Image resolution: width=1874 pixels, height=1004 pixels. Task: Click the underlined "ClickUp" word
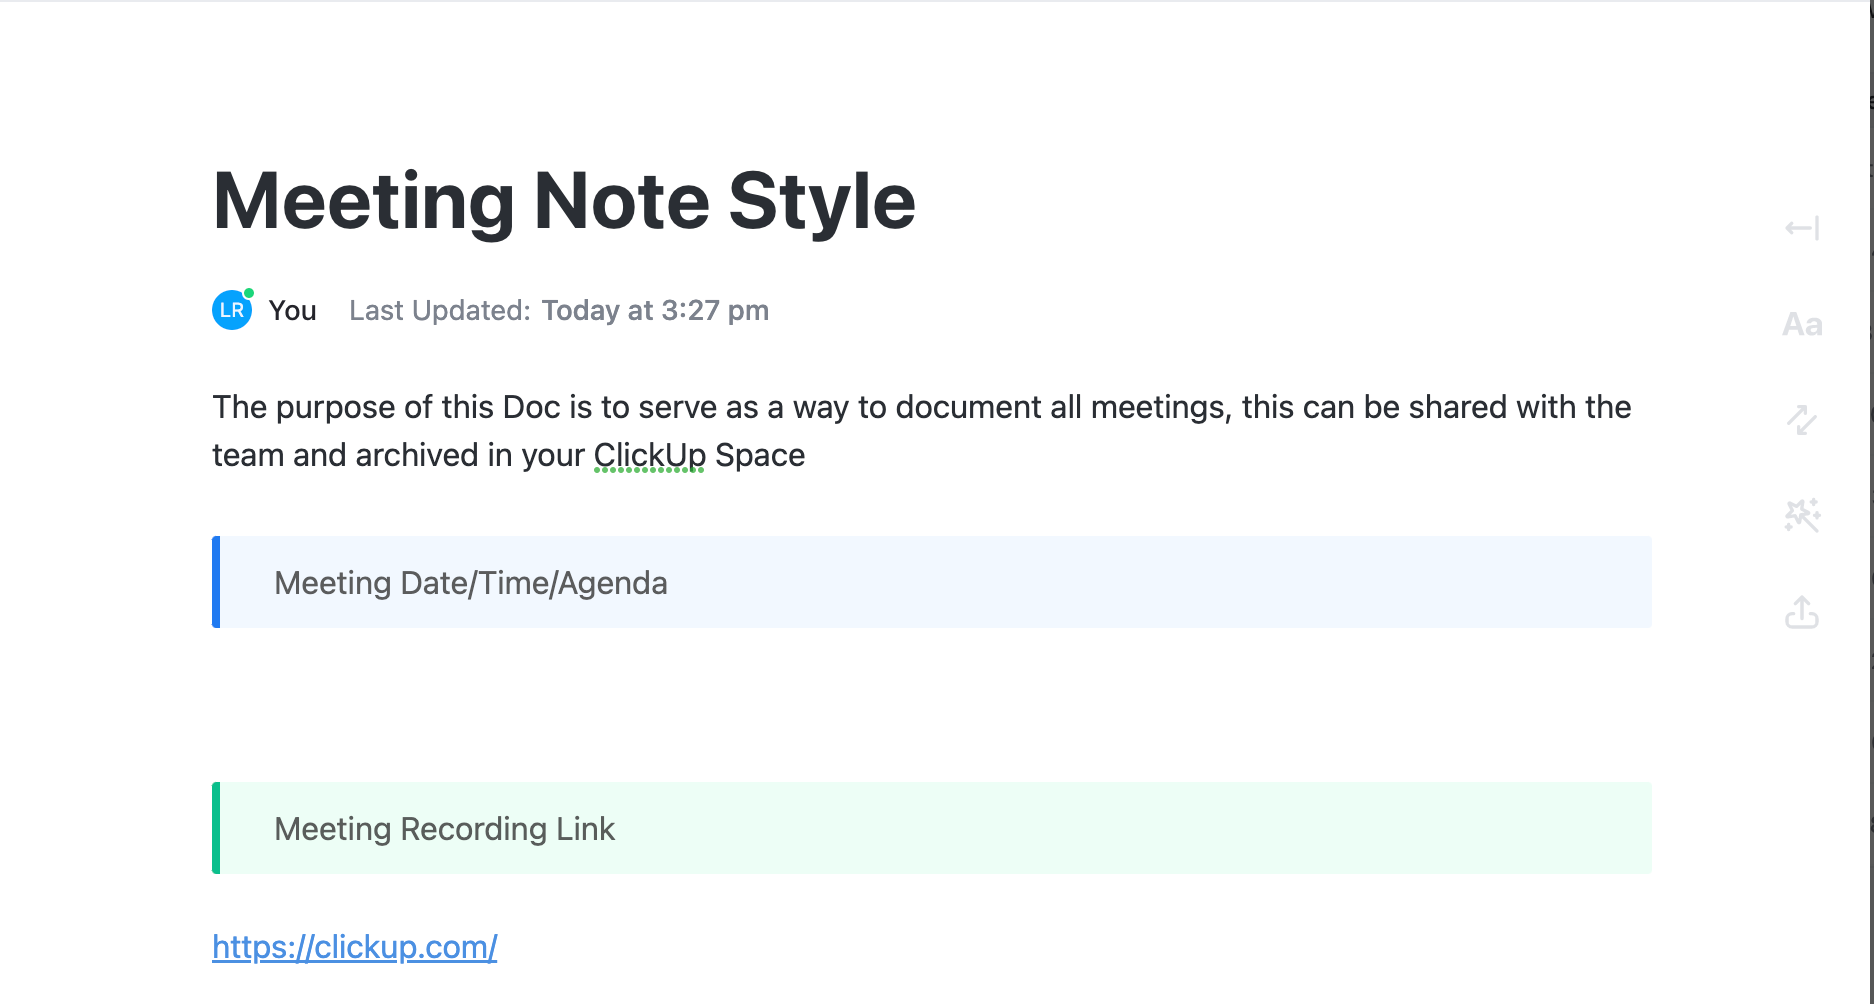click(x=650, y=455)
